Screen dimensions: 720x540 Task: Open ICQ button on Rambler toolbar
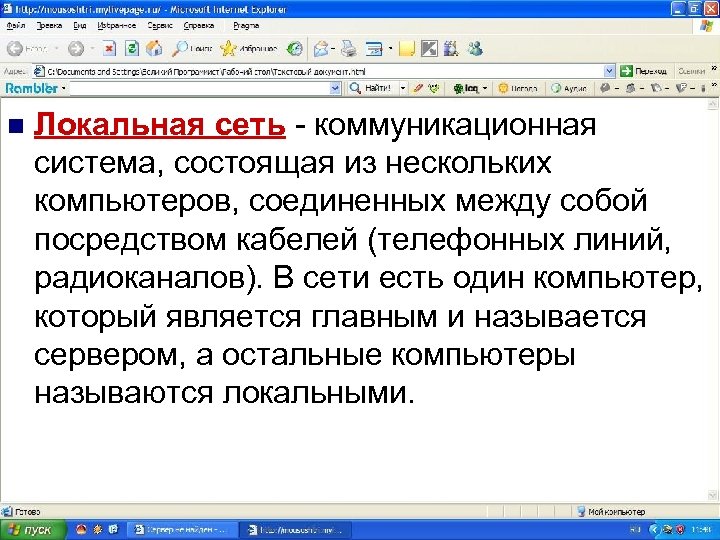[466, 88]
